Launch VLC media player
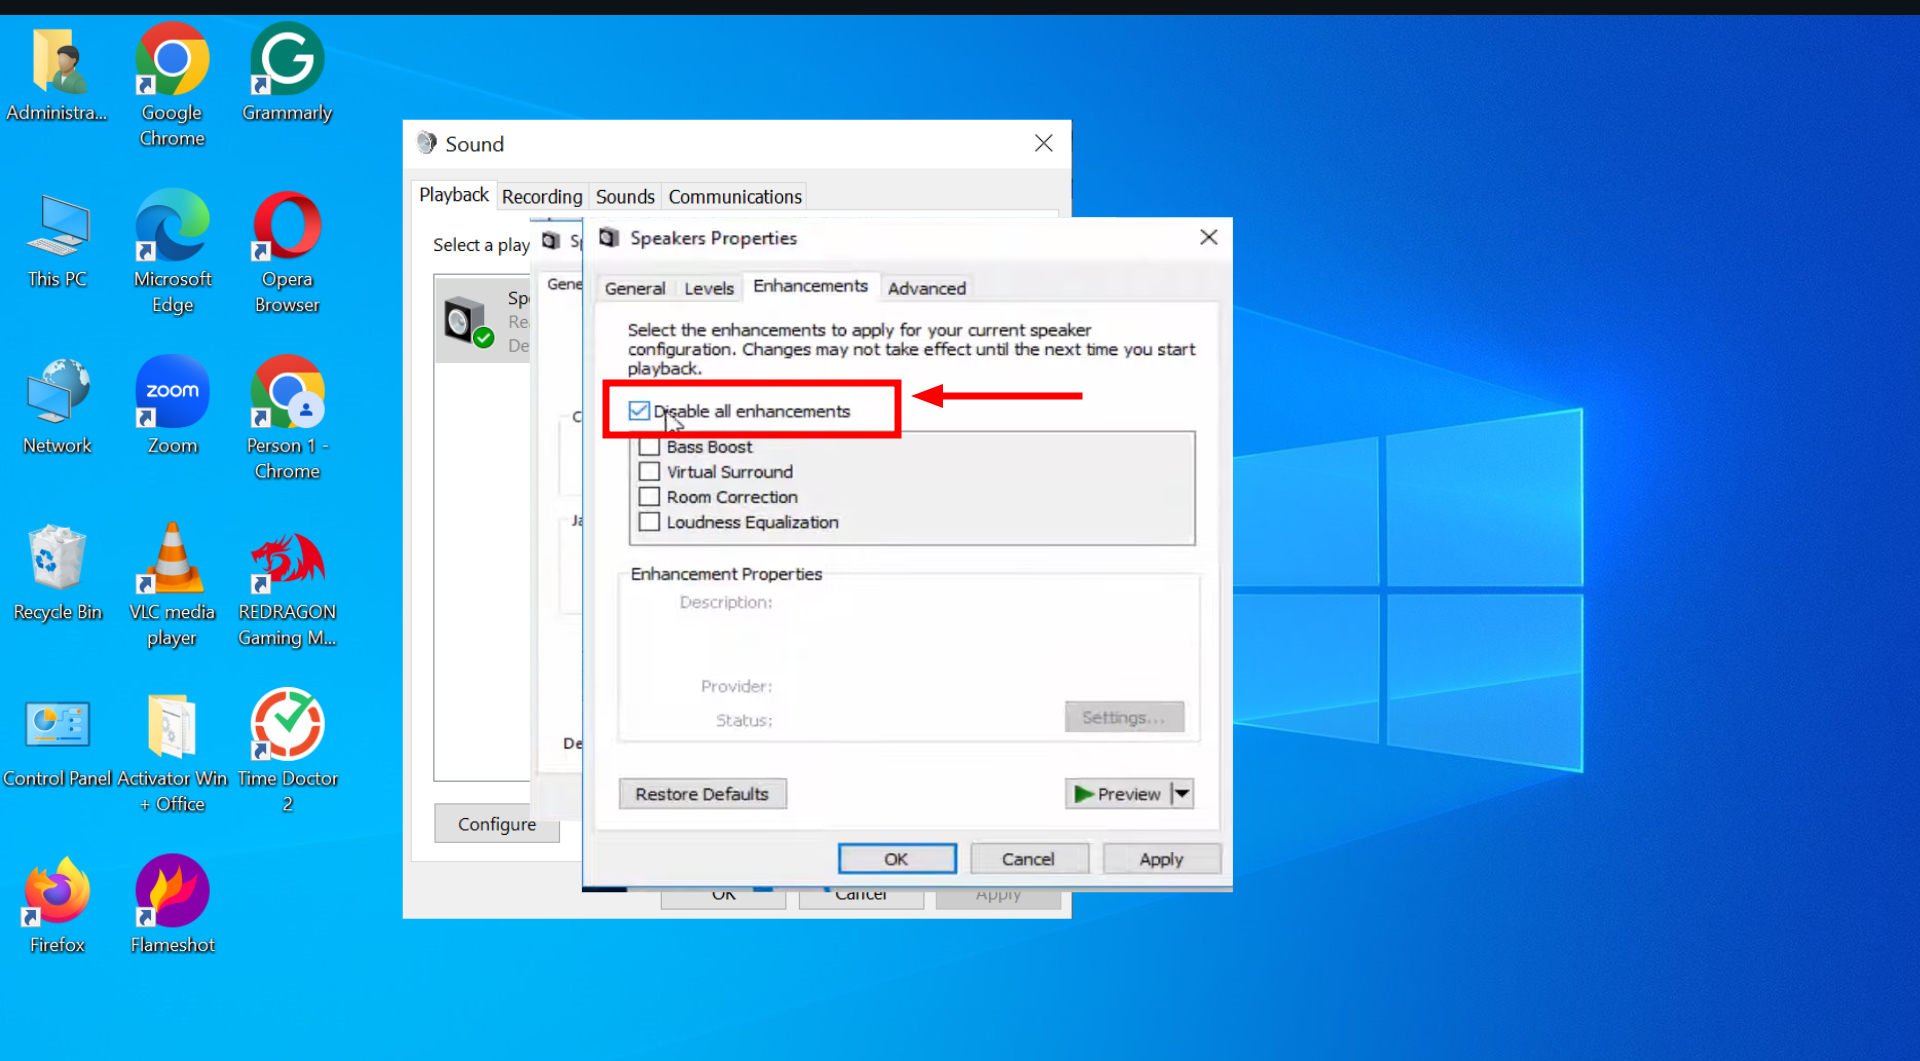 (x=171, y=560)
